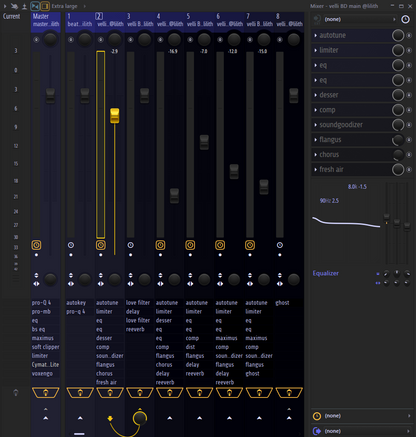
Task: Open love filter first slot in track 3
Action: click(x=140, y=303)
